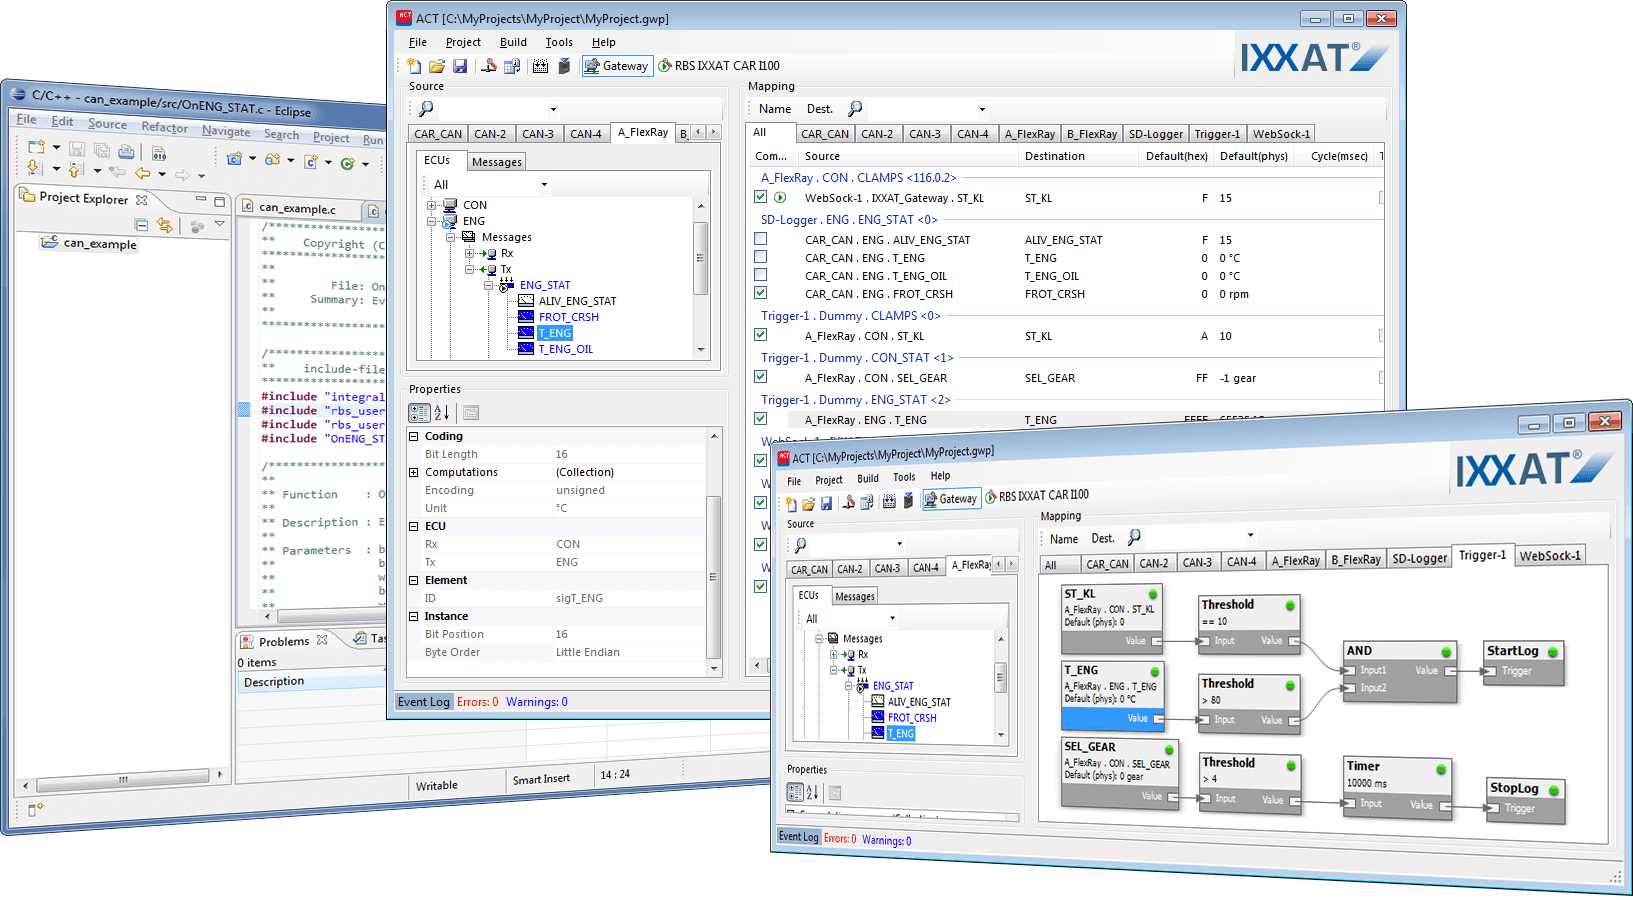Viewport: 1633px width, 900px height.
Task: Uncheck the A_FlexRay CON ST_KL checkbox
Action: point(760,335)
